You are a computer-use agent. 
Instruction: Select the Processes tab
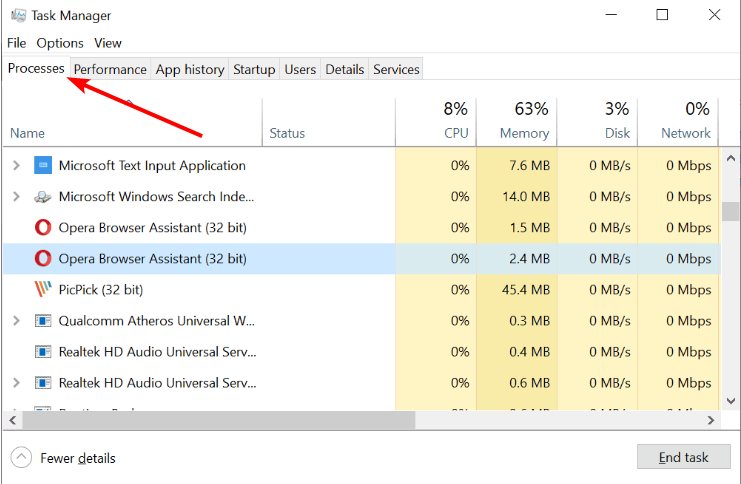click(36, 69)
